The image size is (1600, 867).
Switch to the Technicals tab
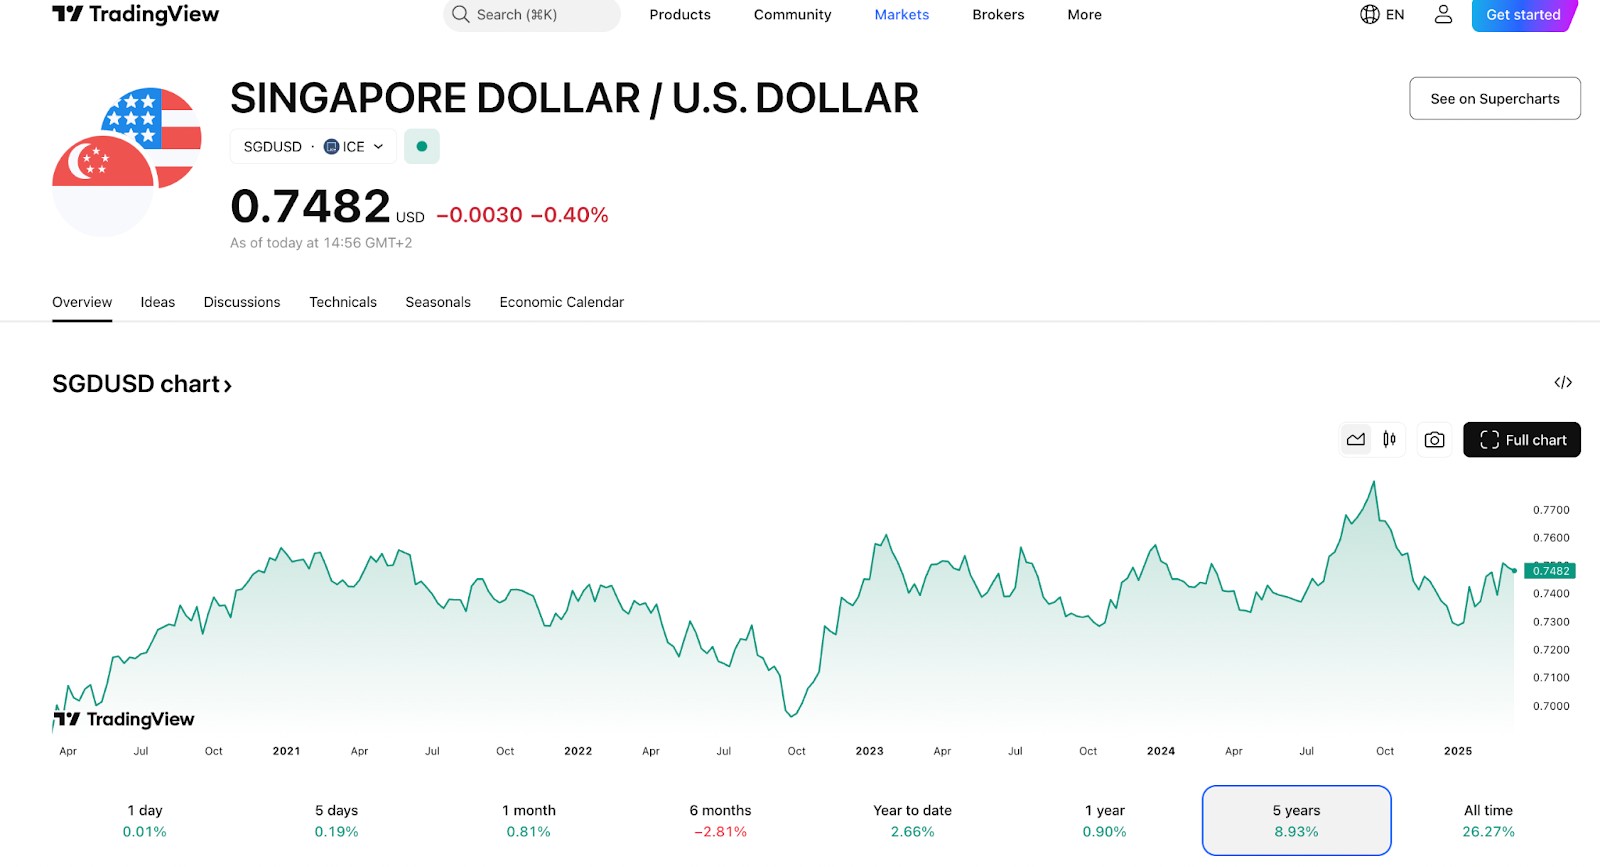click(x=343, y=302)
